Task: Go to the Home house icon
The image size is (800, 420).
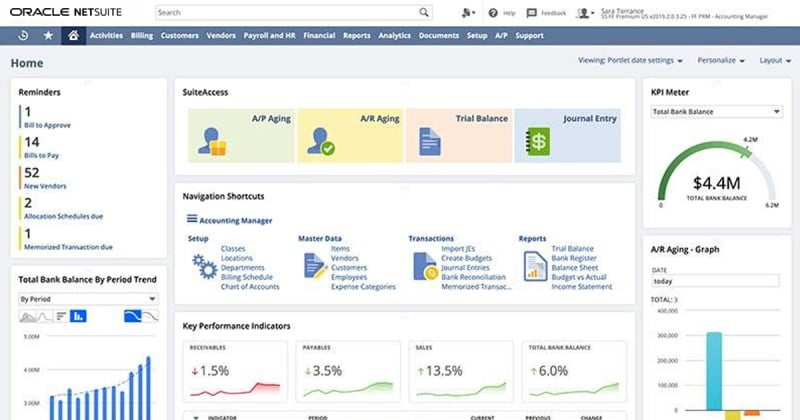Action: coord(73,36)
